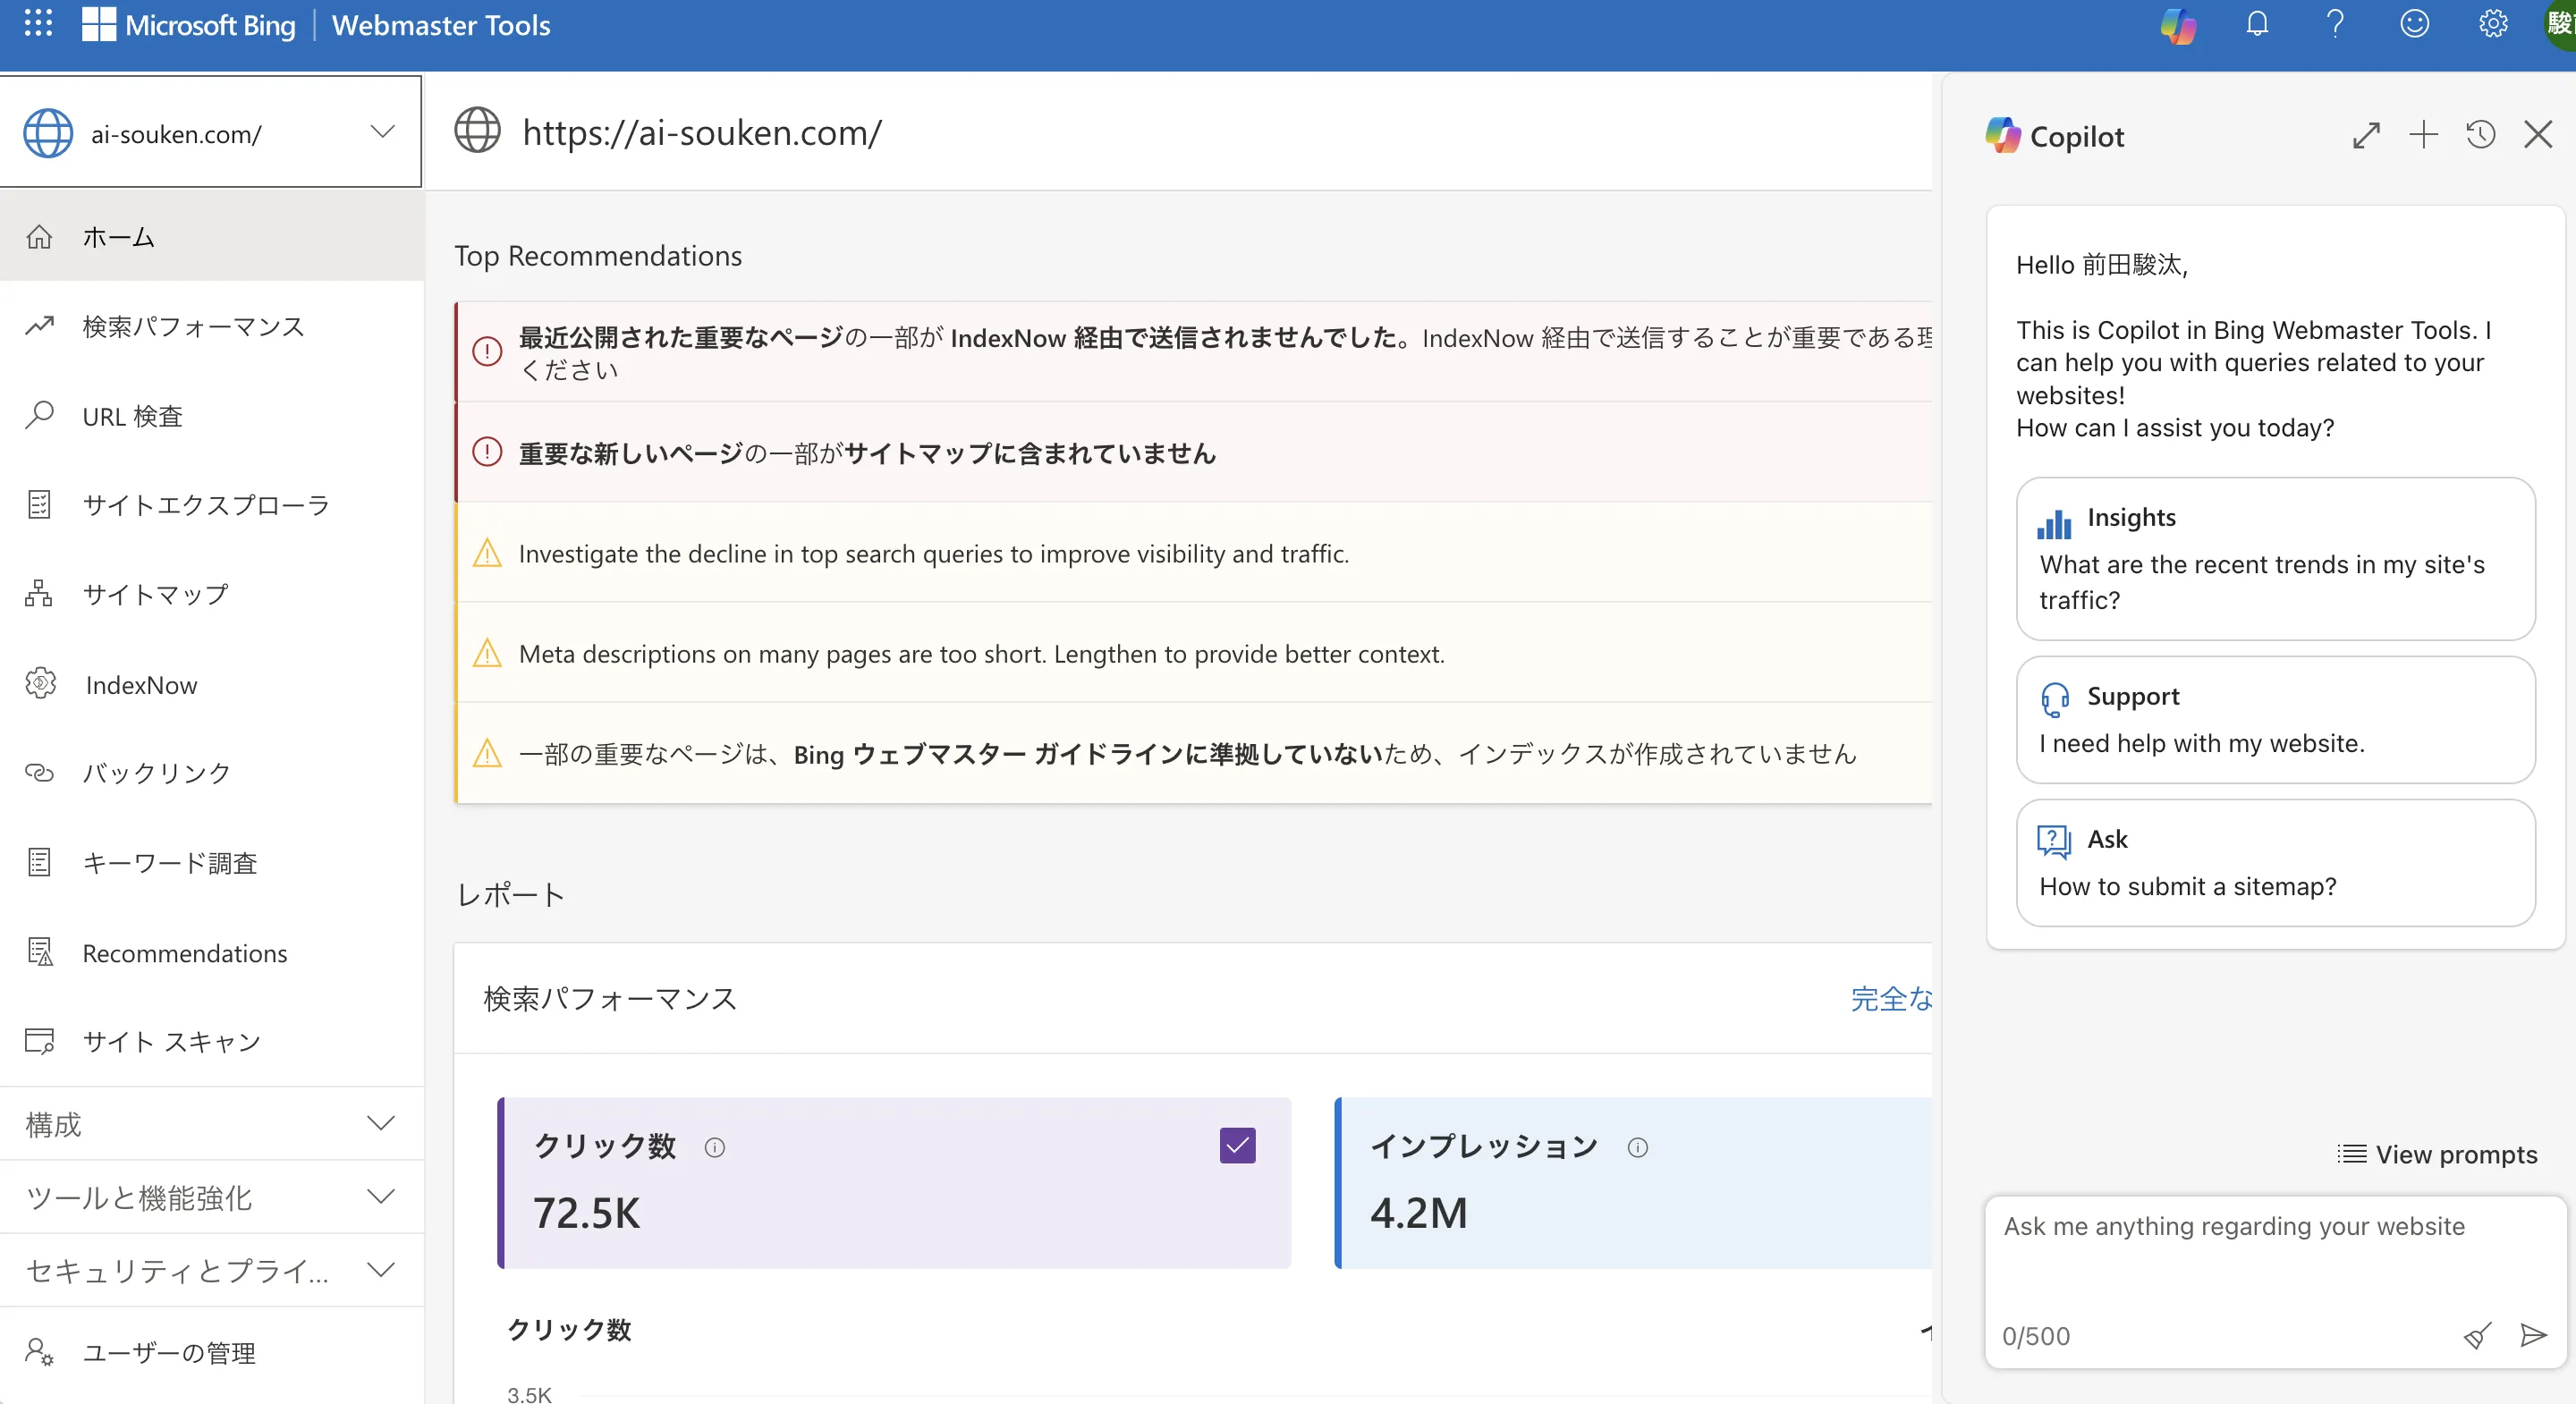This screenshot has height=1404, width=2576.
Task: Start a サイト スキャン
Action: pyautogui.click(x=169, y=1042)
